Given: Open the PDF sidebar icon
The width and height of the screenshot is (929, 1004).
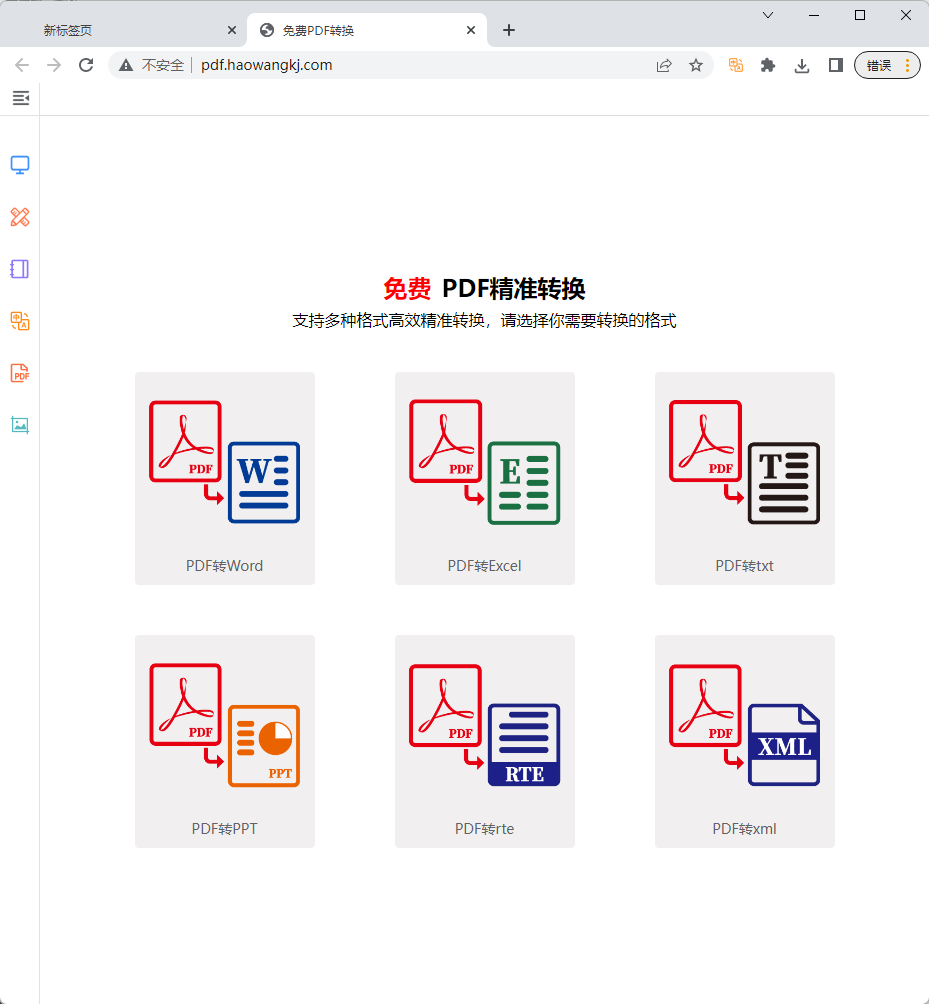Looking at the screenshot, I should [x=20, y=373].
